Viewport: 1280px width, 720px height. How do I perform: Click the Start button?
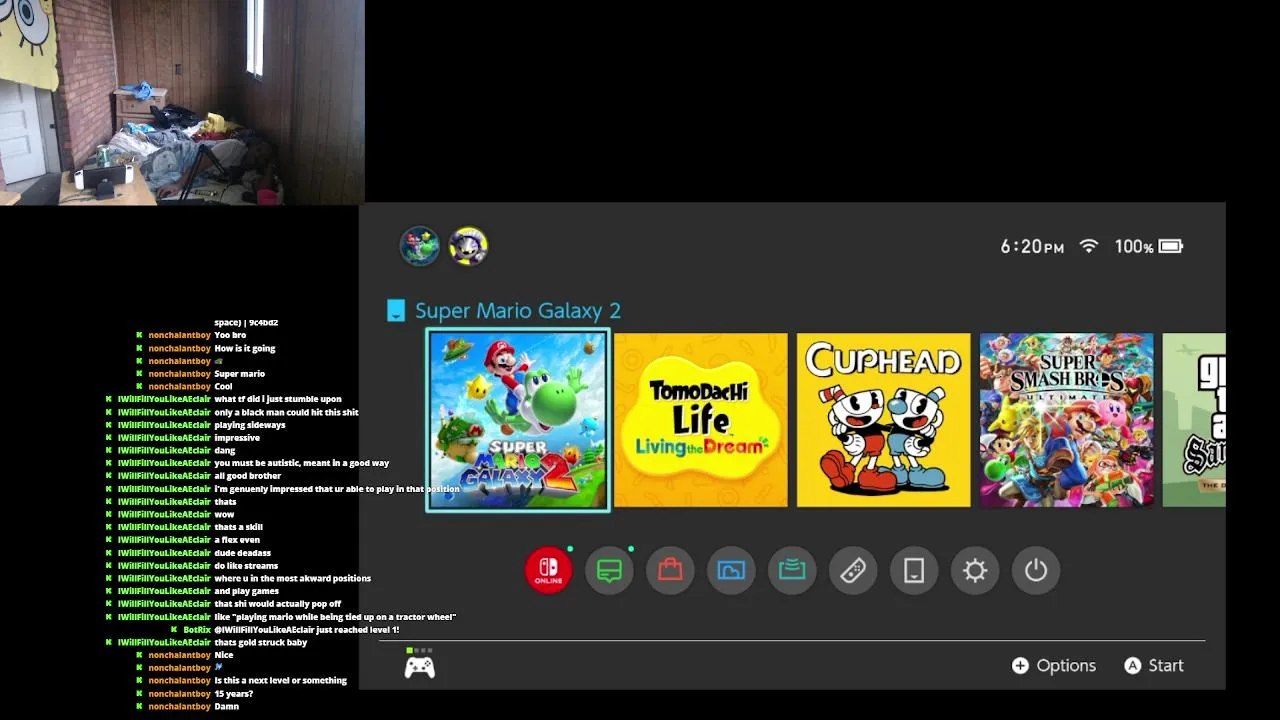tap(1154, 666)
